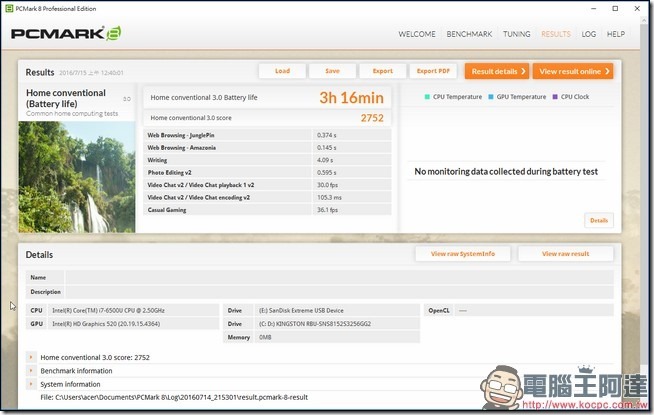Click the result file path text
The image size is (654, 415).
click(x=174, y=397)
